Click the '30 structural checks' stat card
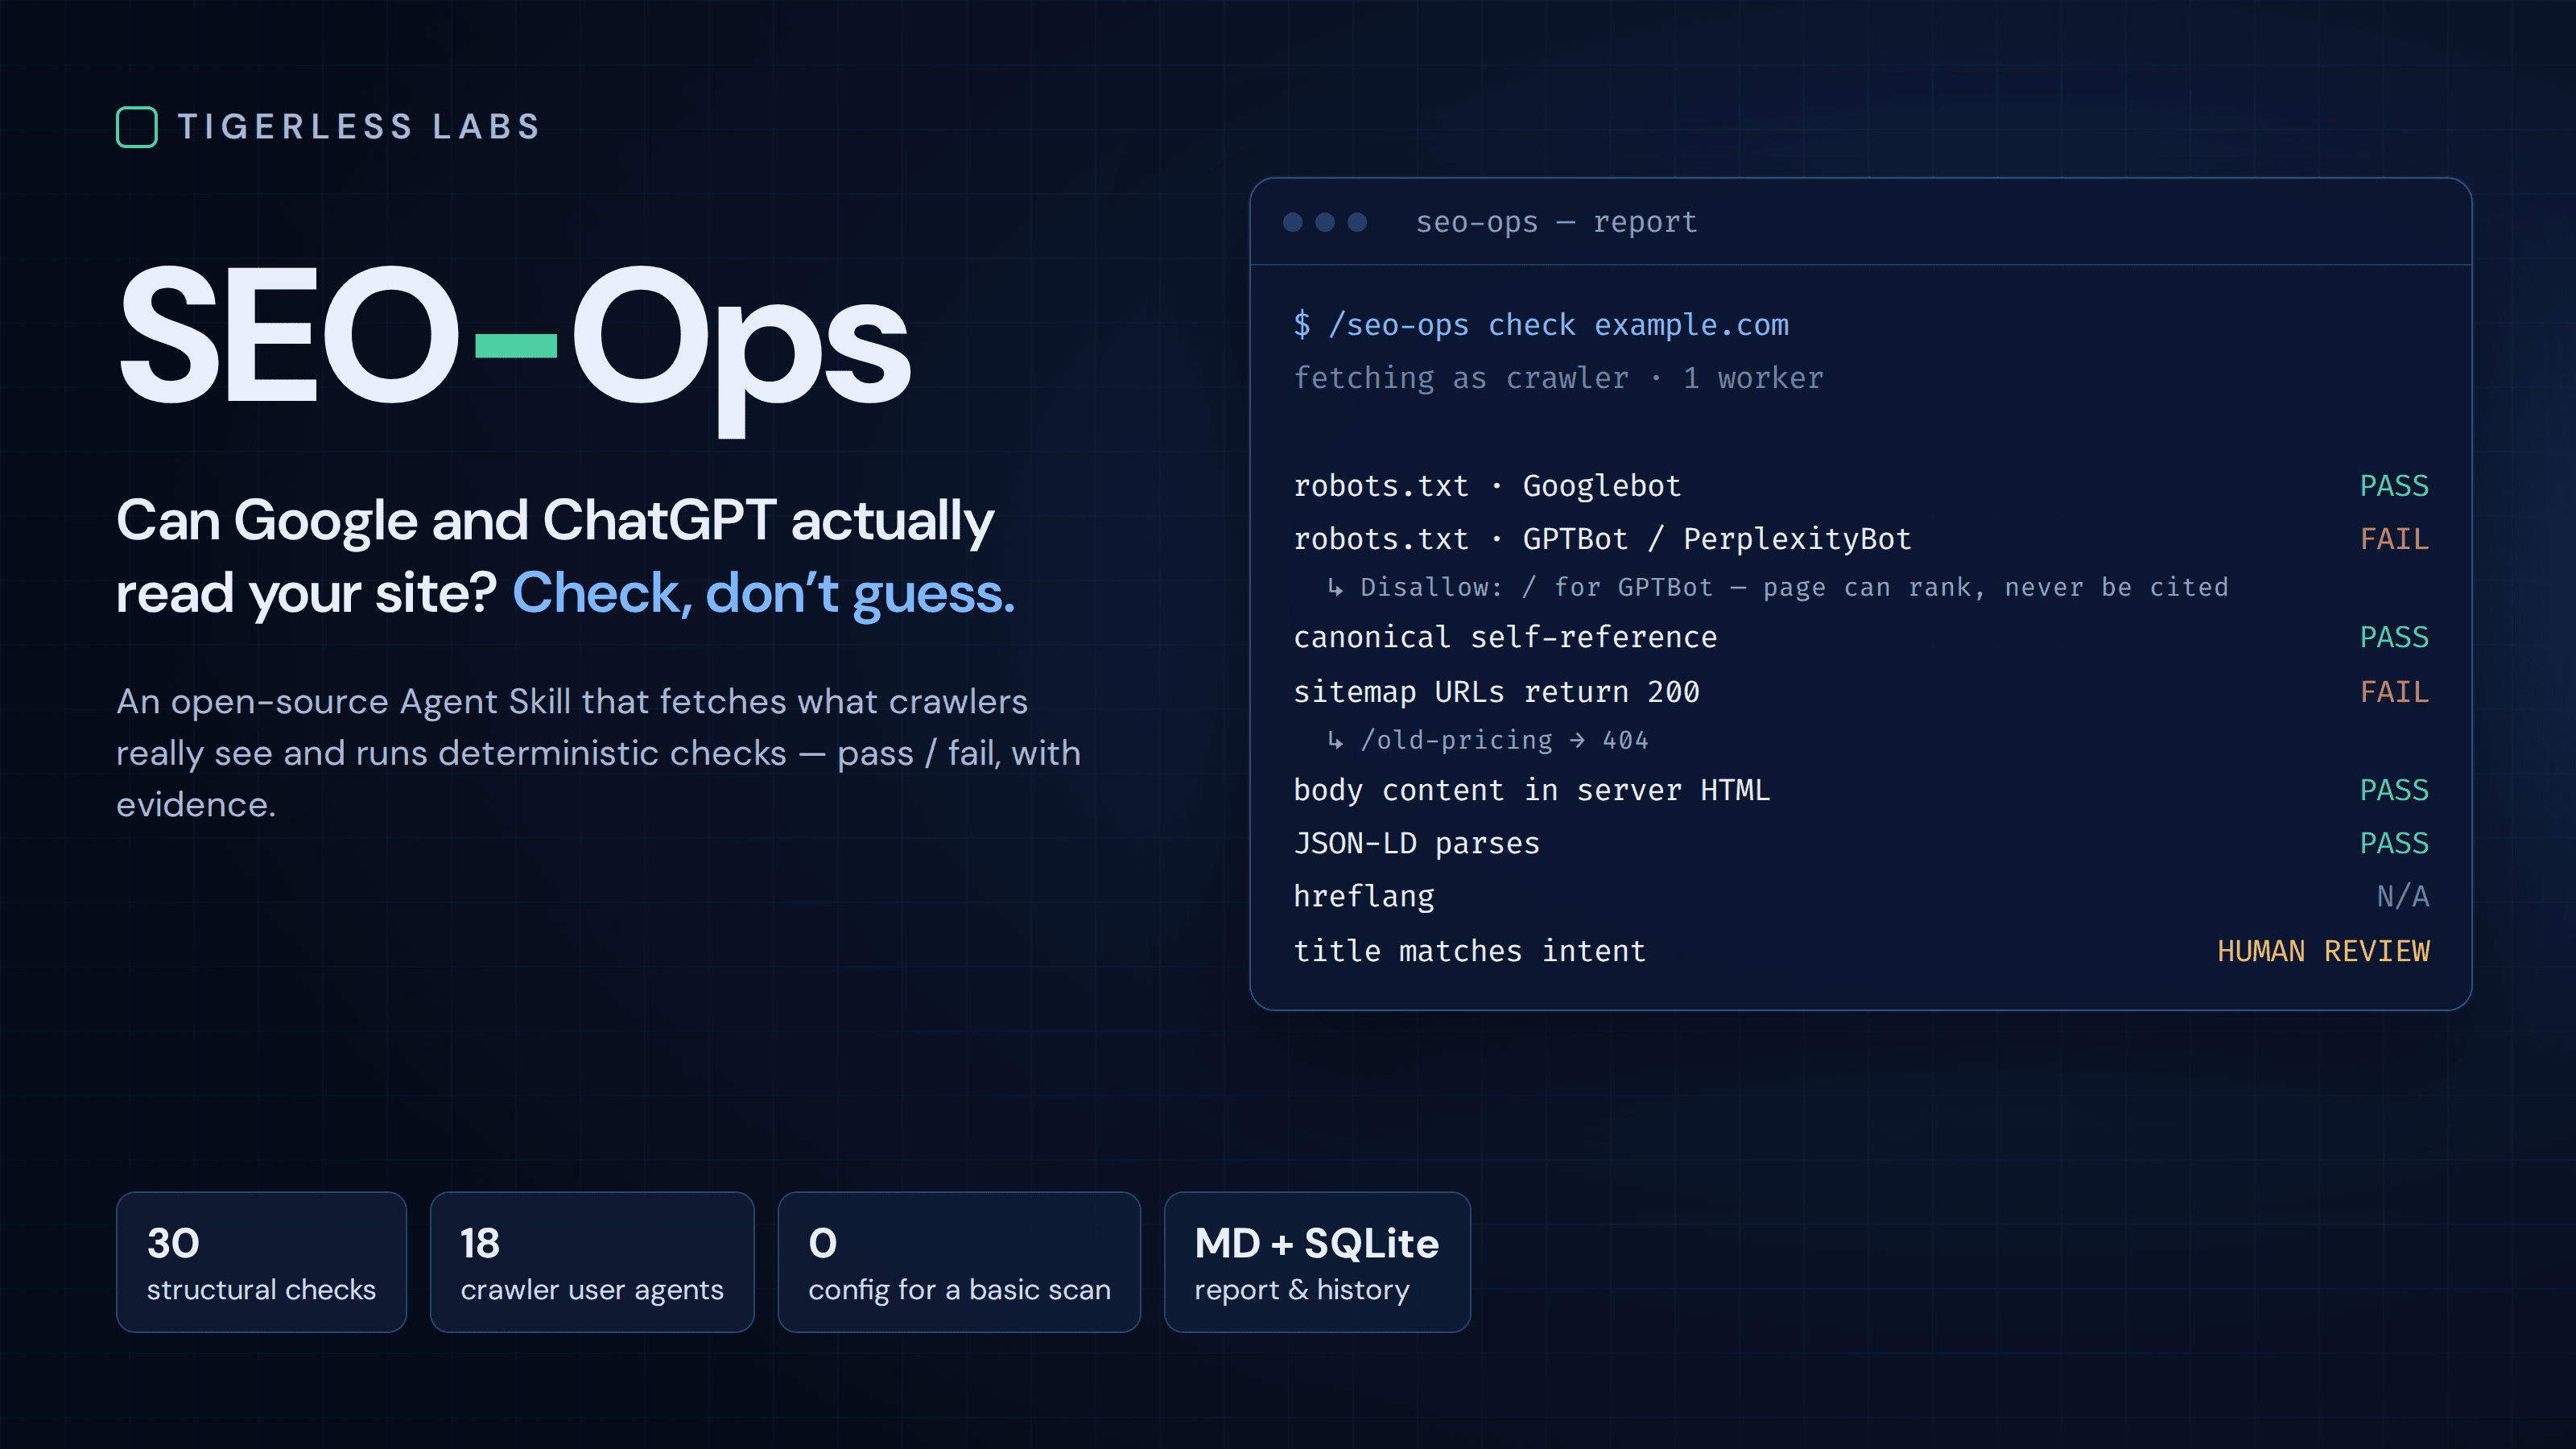This screenshot has width=2576, height=1449. 261,1262
